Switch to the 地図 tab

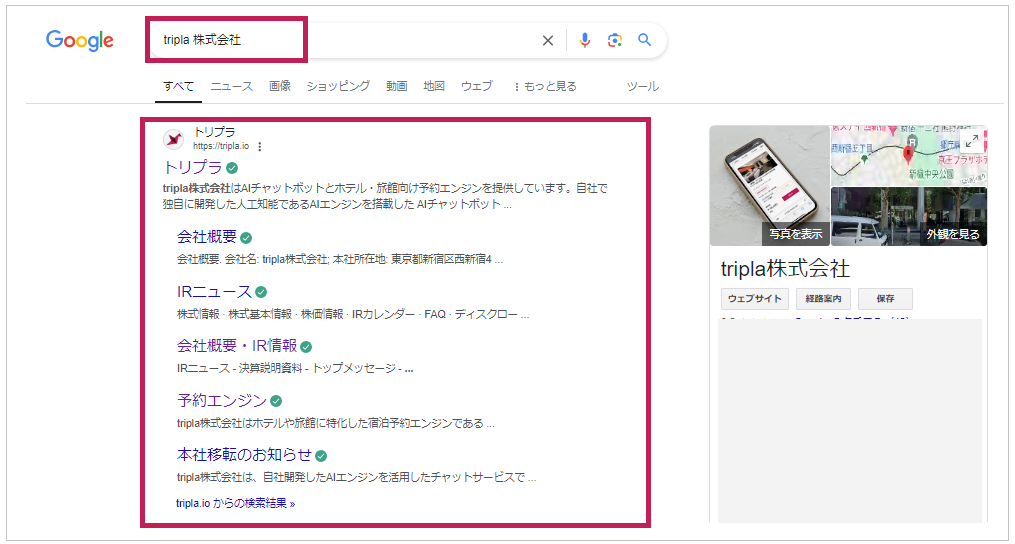pos(434,86)
